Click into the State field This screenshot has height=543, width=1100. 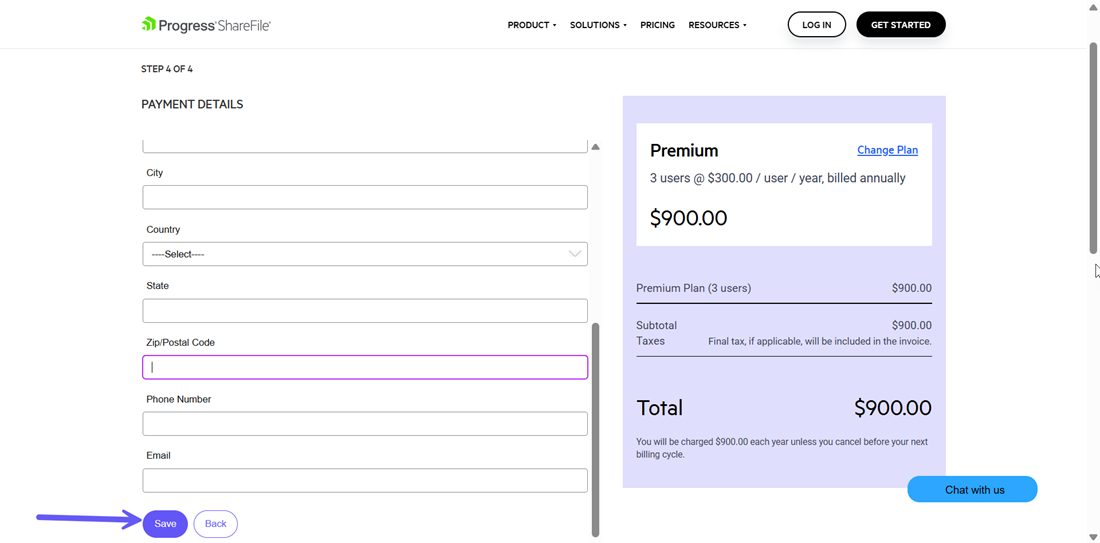pyautogui.click(x=364, y=310)
